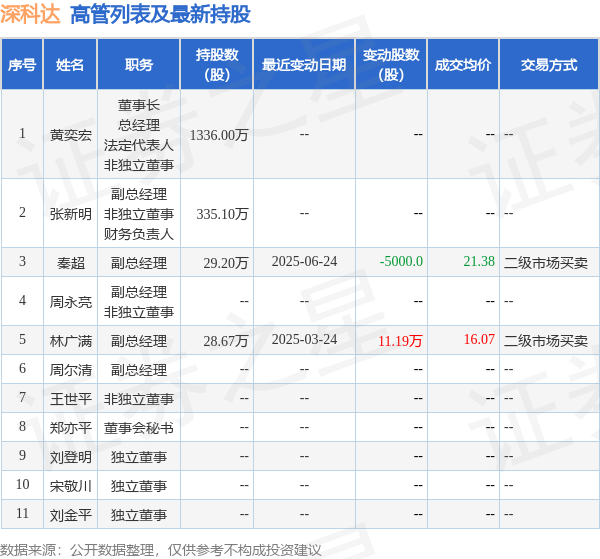Click the name 刘金平
This screenshot has height=559, width=600.
click(x=70, y=515)
